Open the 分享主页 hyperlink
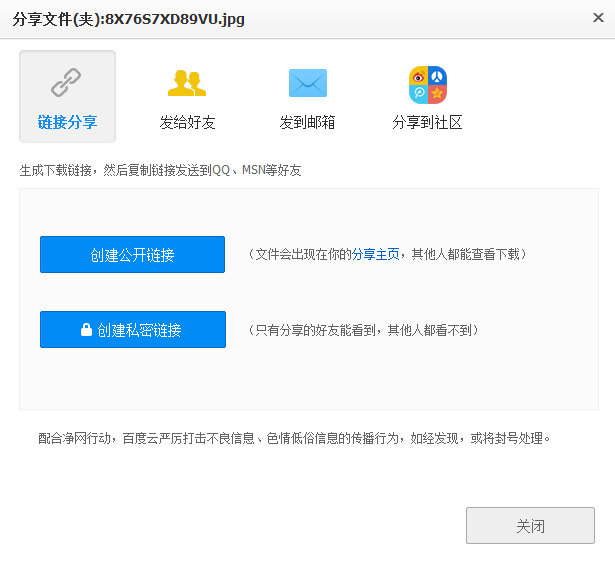 click(x=375, y=254)
